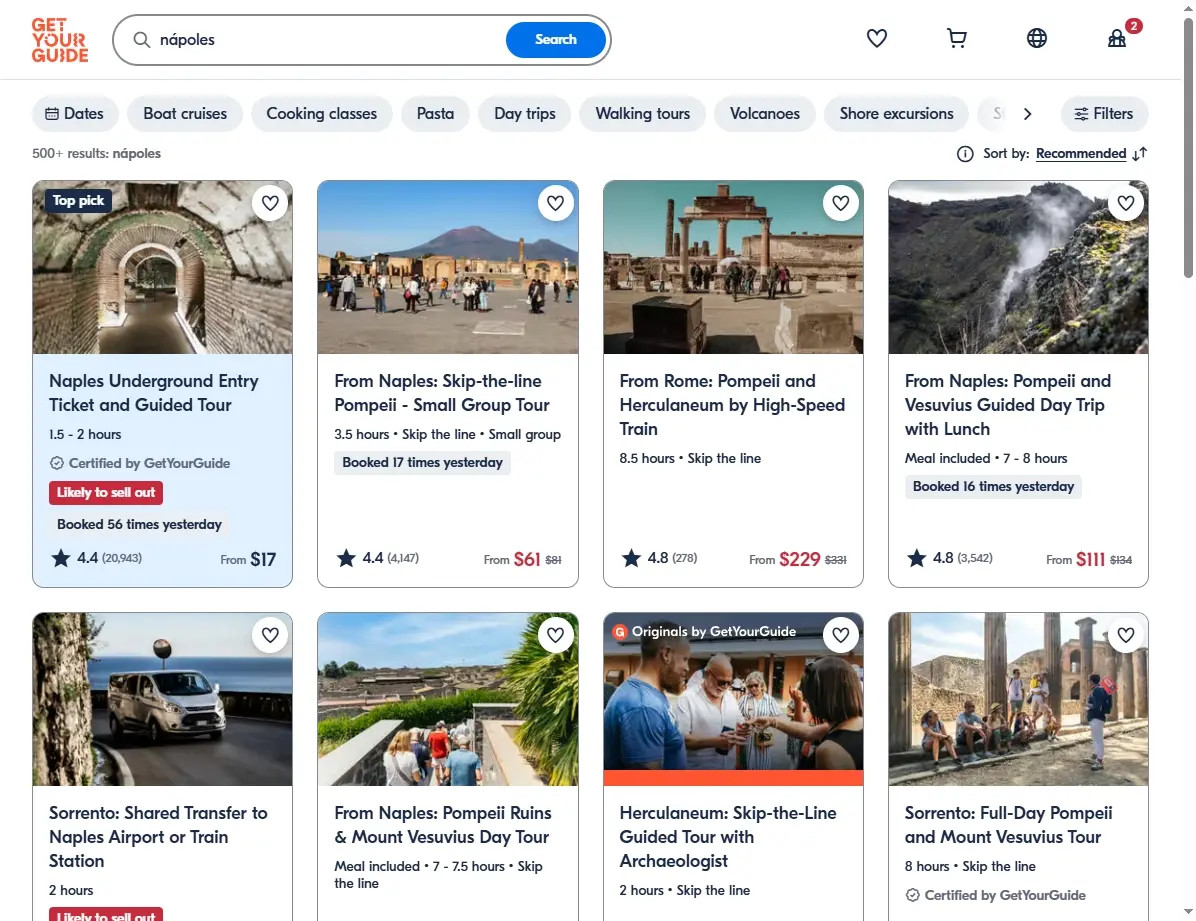Select the Cooking classes category chip

(x=321, y=114)
